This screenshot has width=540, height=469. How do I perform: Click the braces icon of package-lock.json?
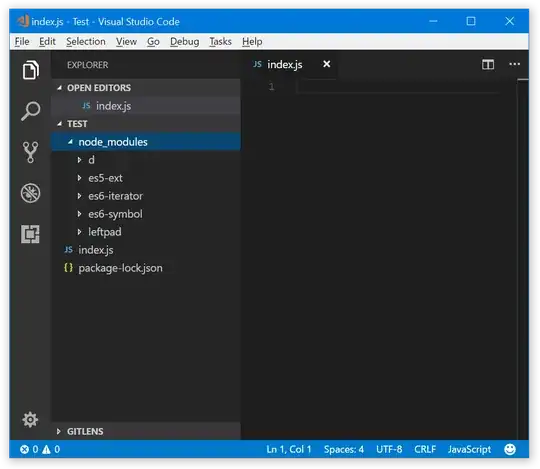tap(69, 268)
